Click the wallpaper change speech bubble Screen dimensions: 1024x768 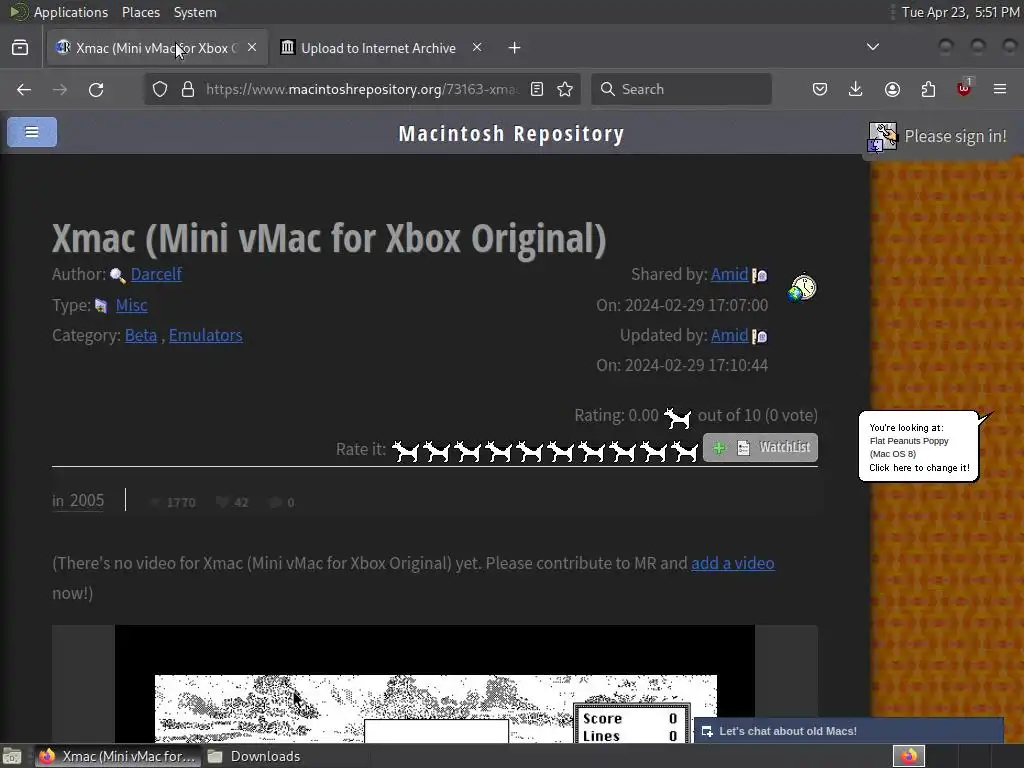point(919,447)
